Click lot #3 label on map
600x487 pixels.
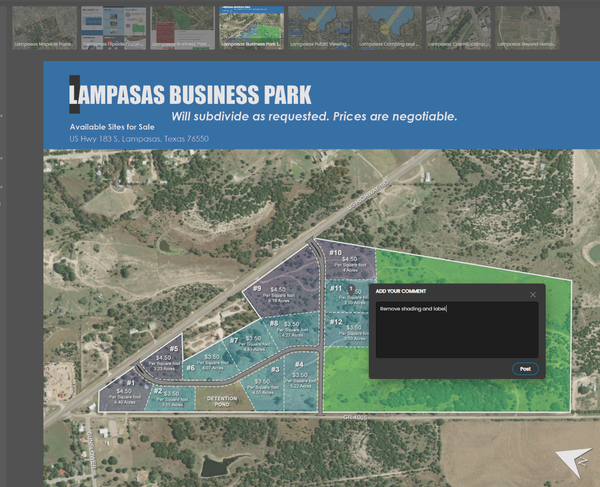click(275, 370)
